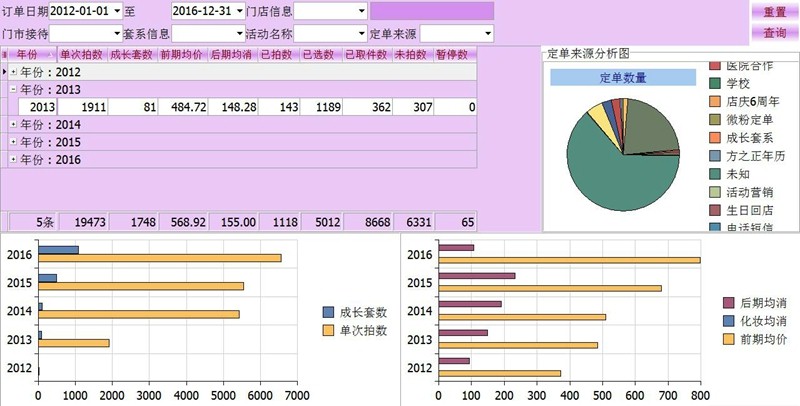The height and width of the screenshot is (406, 800).
Task: Collapse the 年份: 2013 group row
Action: [x=13, y=89]
